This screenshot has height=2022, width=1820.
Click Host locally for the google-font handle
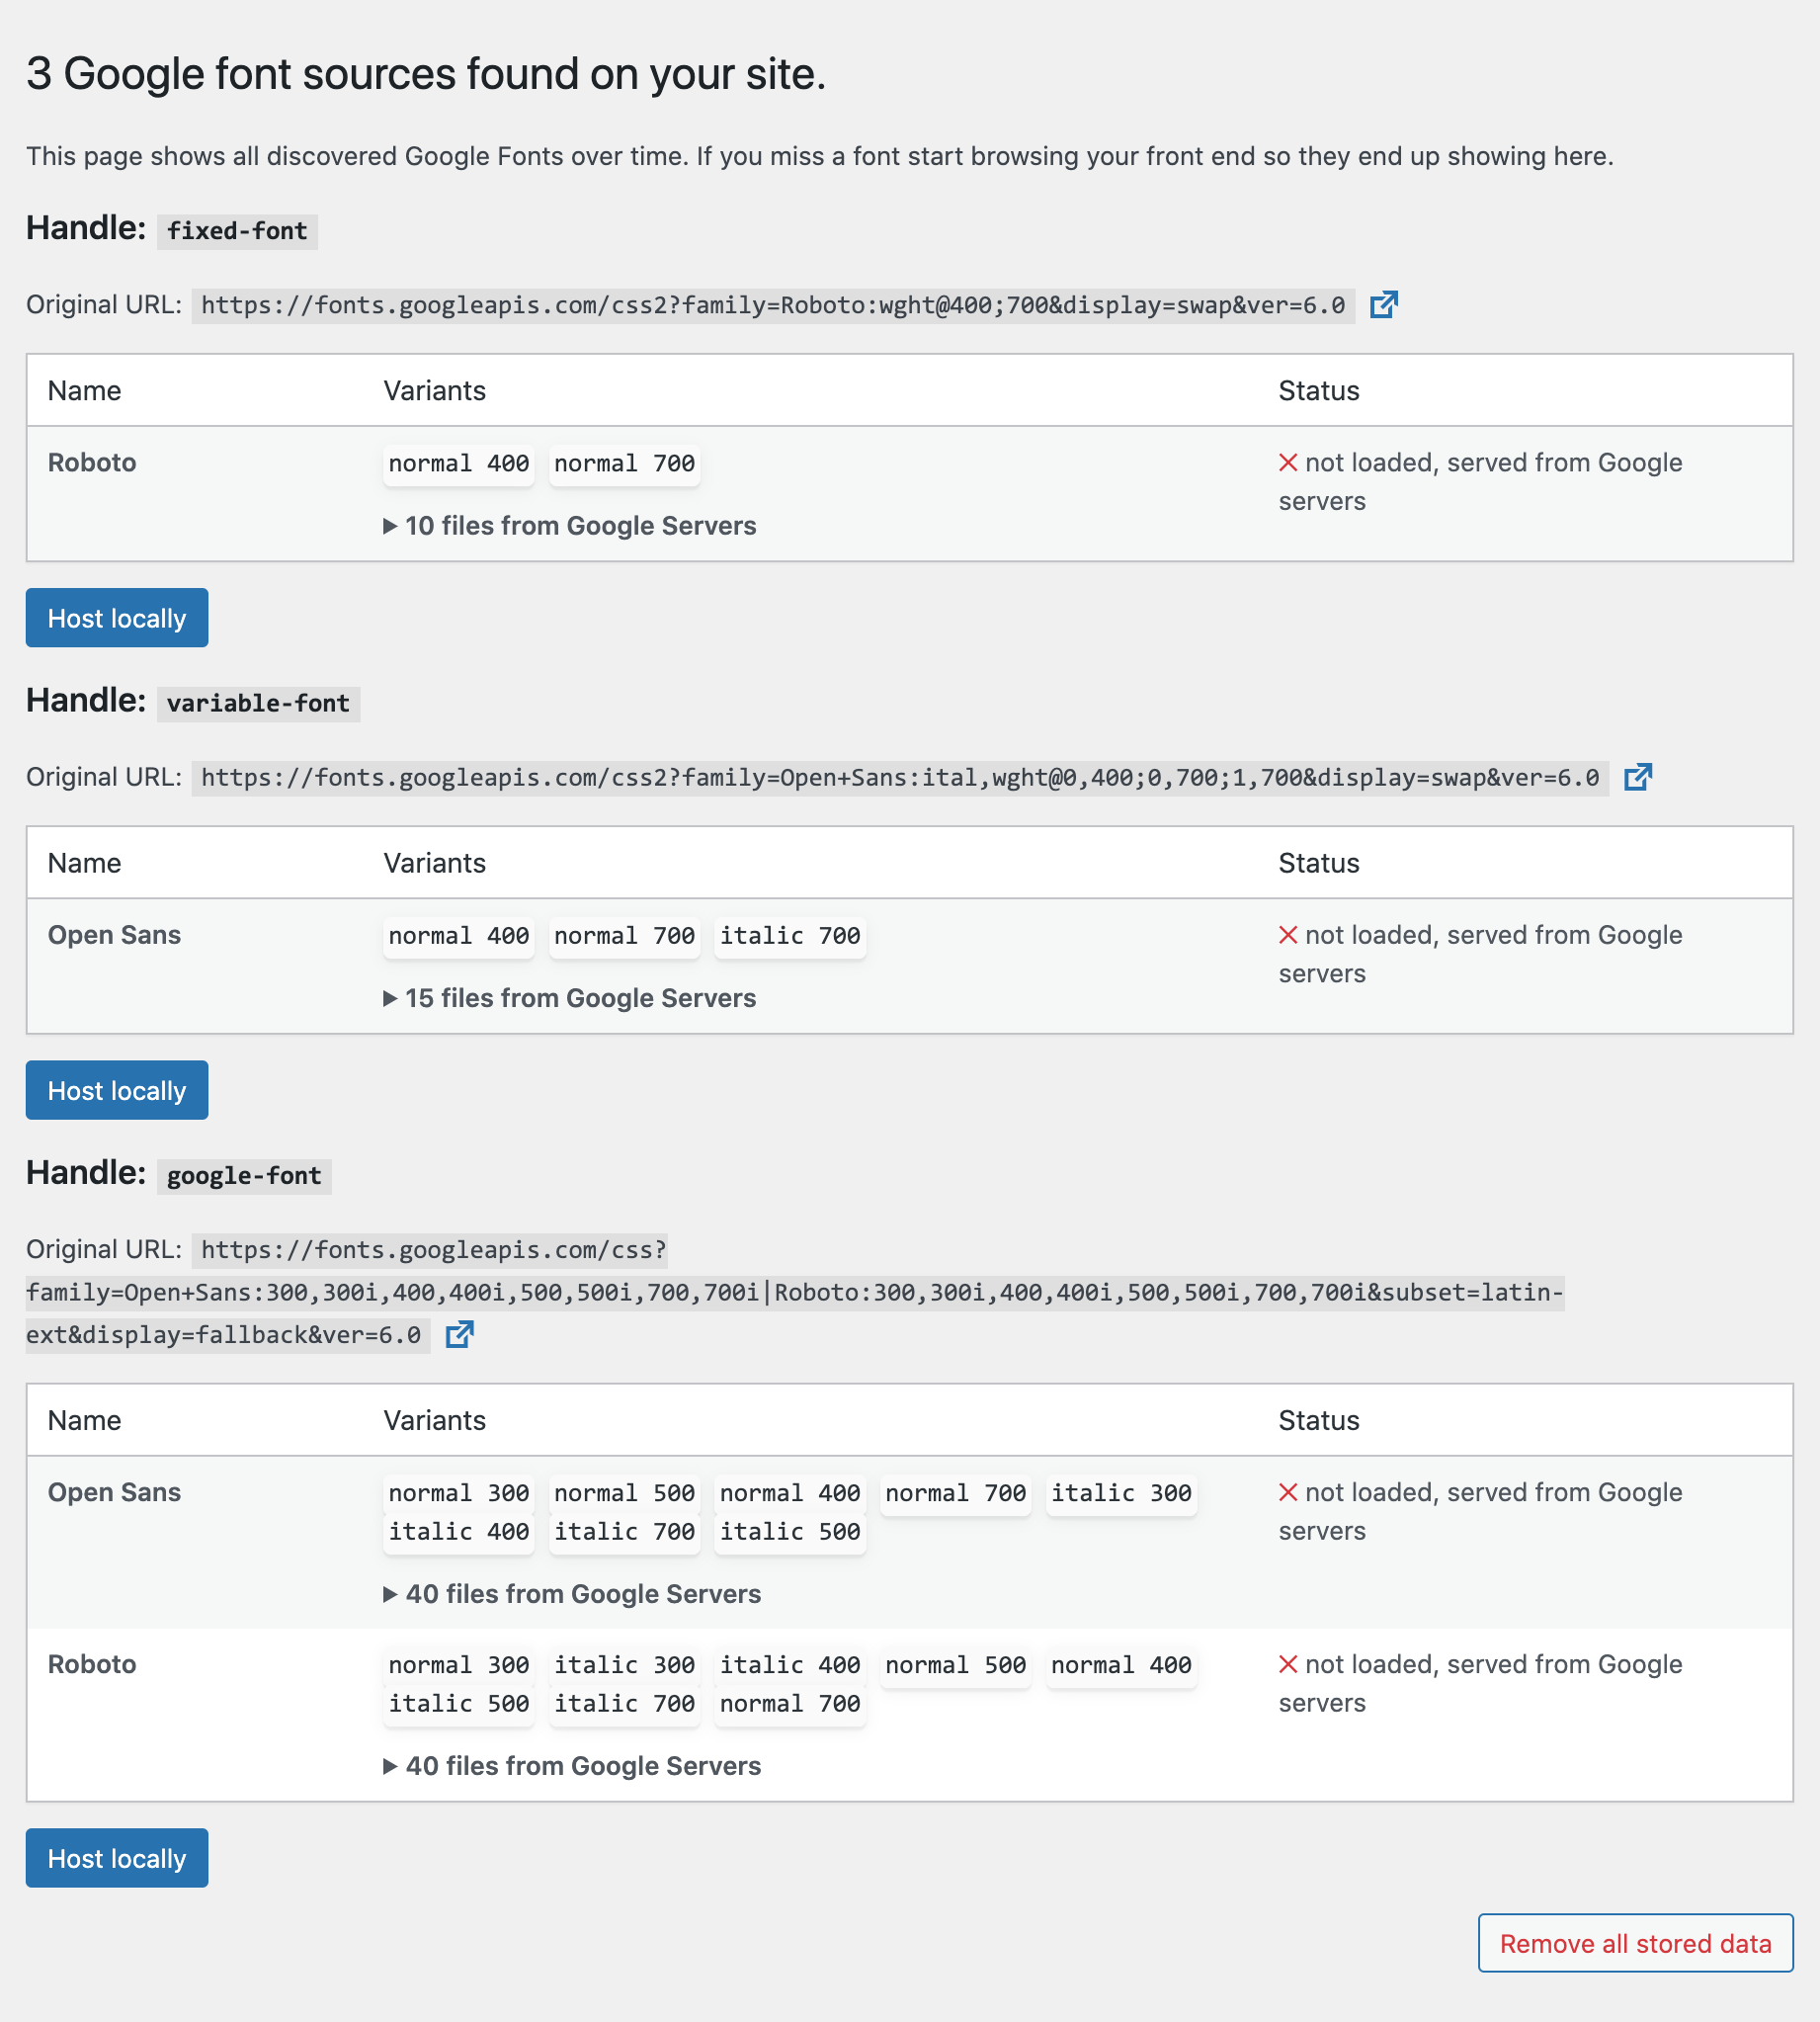tap(116, 1858)
